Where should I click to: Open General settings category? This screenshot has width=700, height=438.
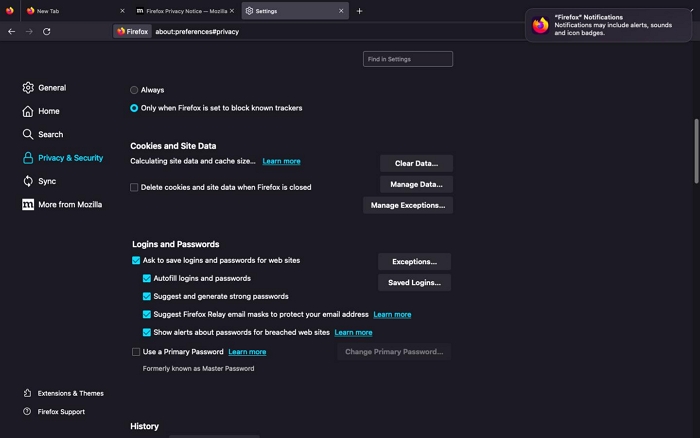(52, 88)
